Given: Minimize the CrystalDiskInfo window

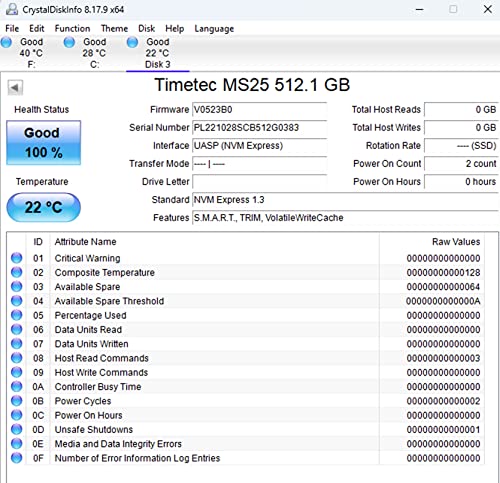Looking at the screenshot, I should (420, 9).
